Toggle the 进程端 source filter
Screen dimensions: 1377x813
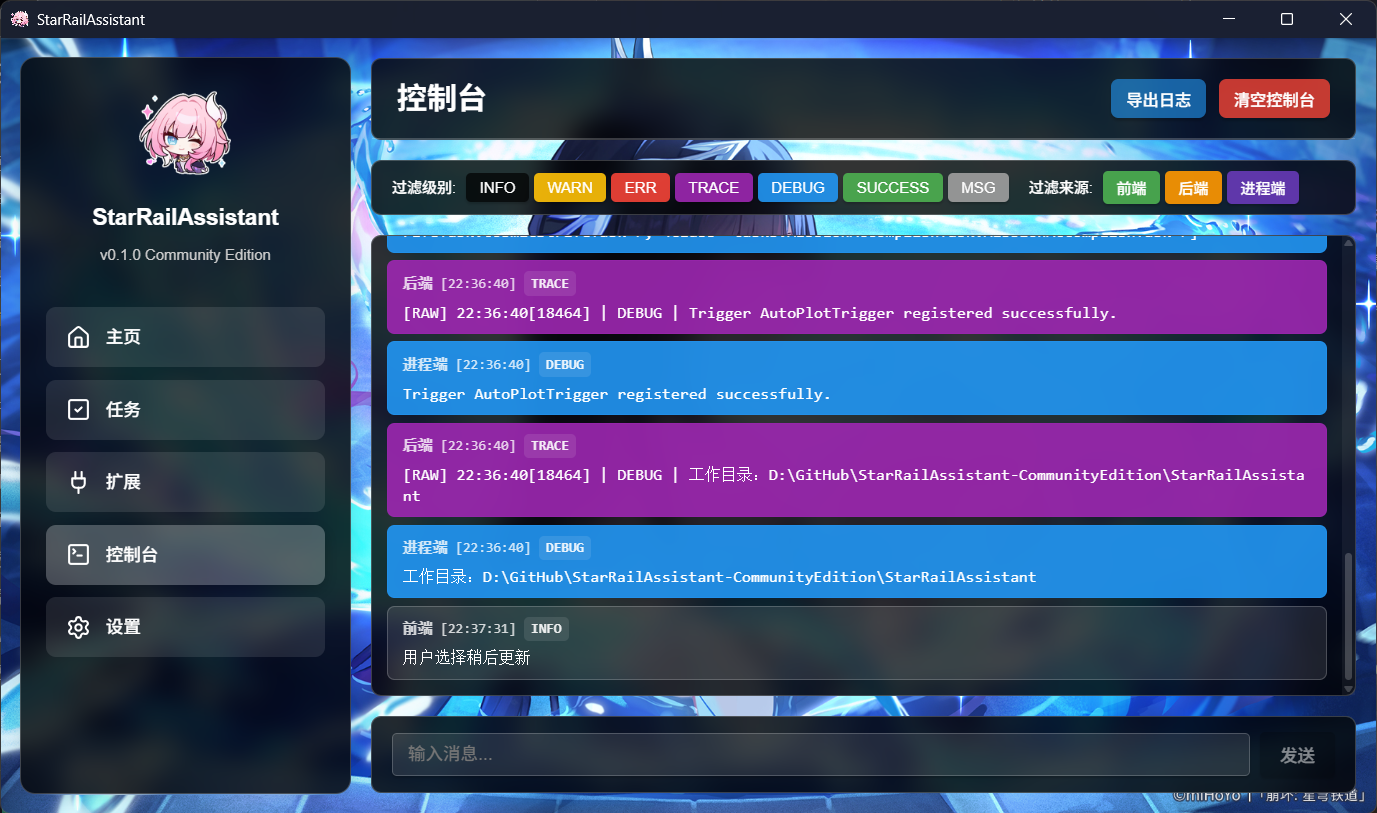pyautogui.click(x=1262, y=187)
